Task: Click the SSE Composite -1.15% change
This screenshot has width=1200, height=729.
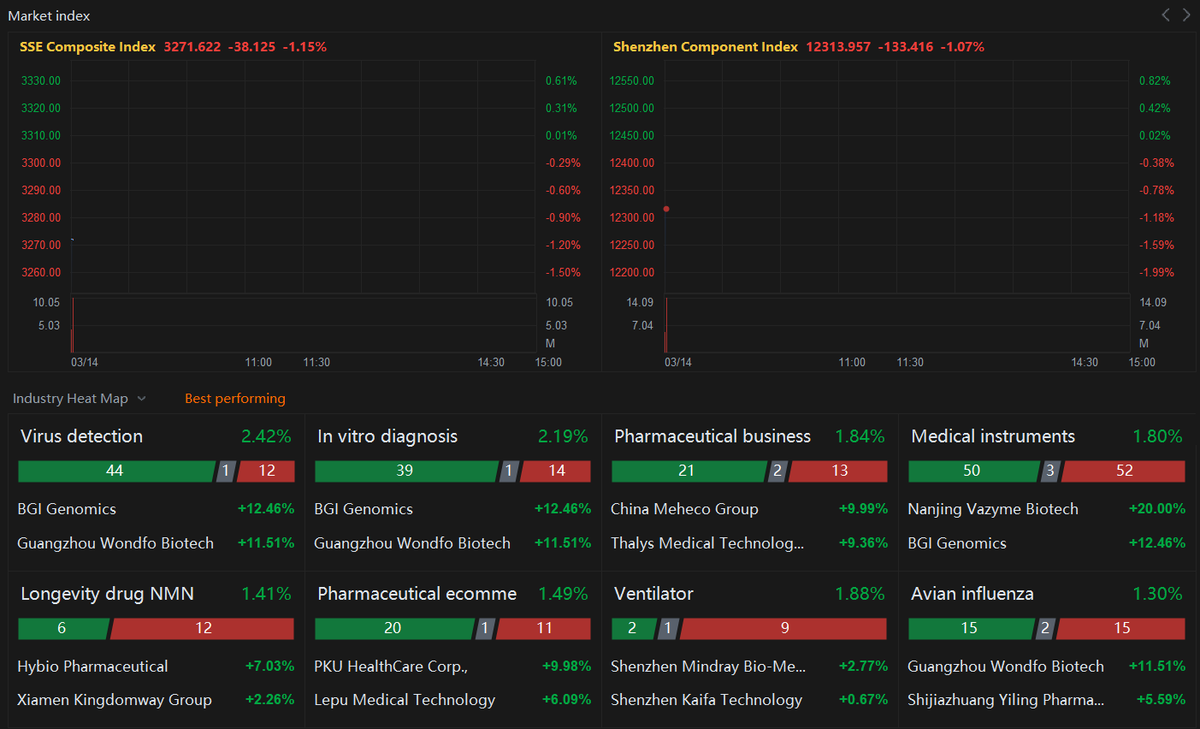Action: (305, 46)
